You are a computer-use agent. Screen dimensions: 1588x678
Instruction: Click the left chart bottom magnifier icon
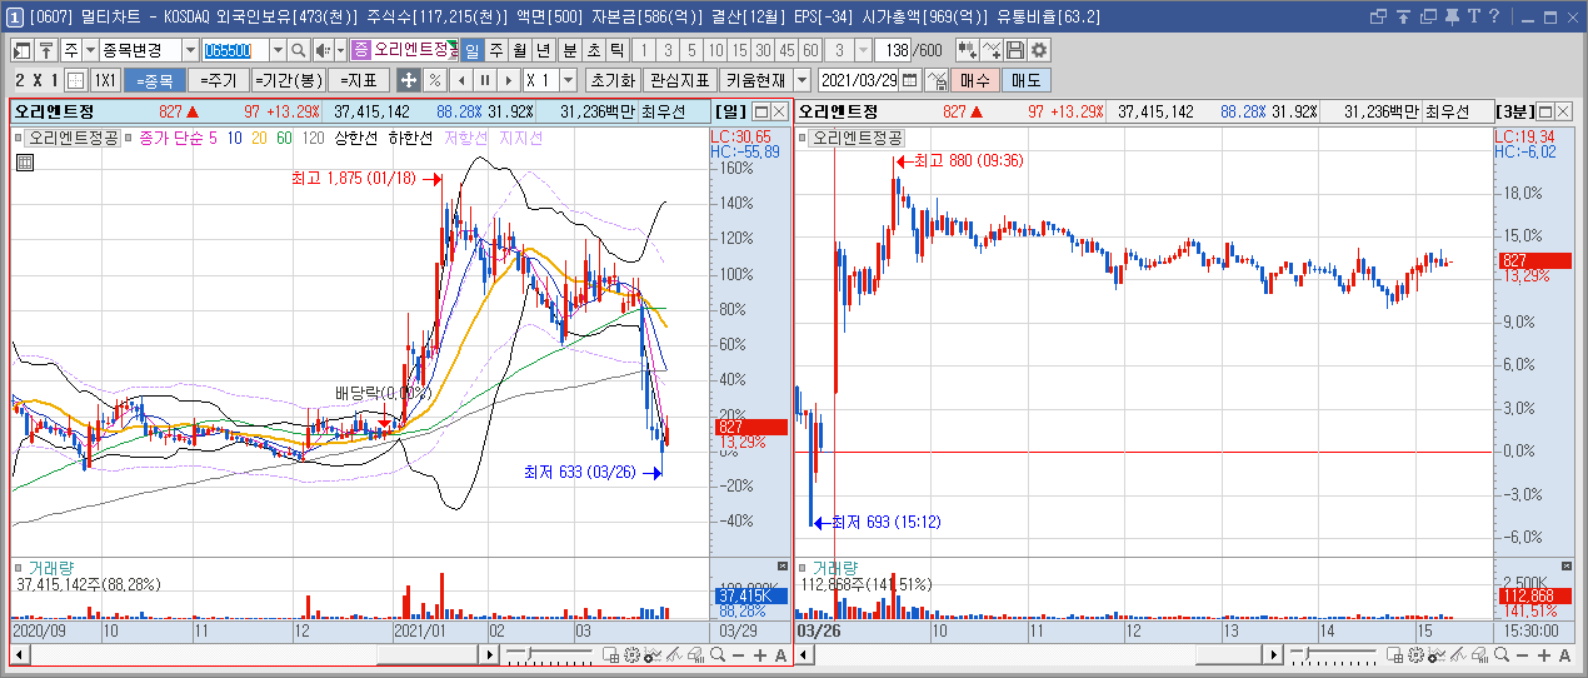[x=717, y=655]
